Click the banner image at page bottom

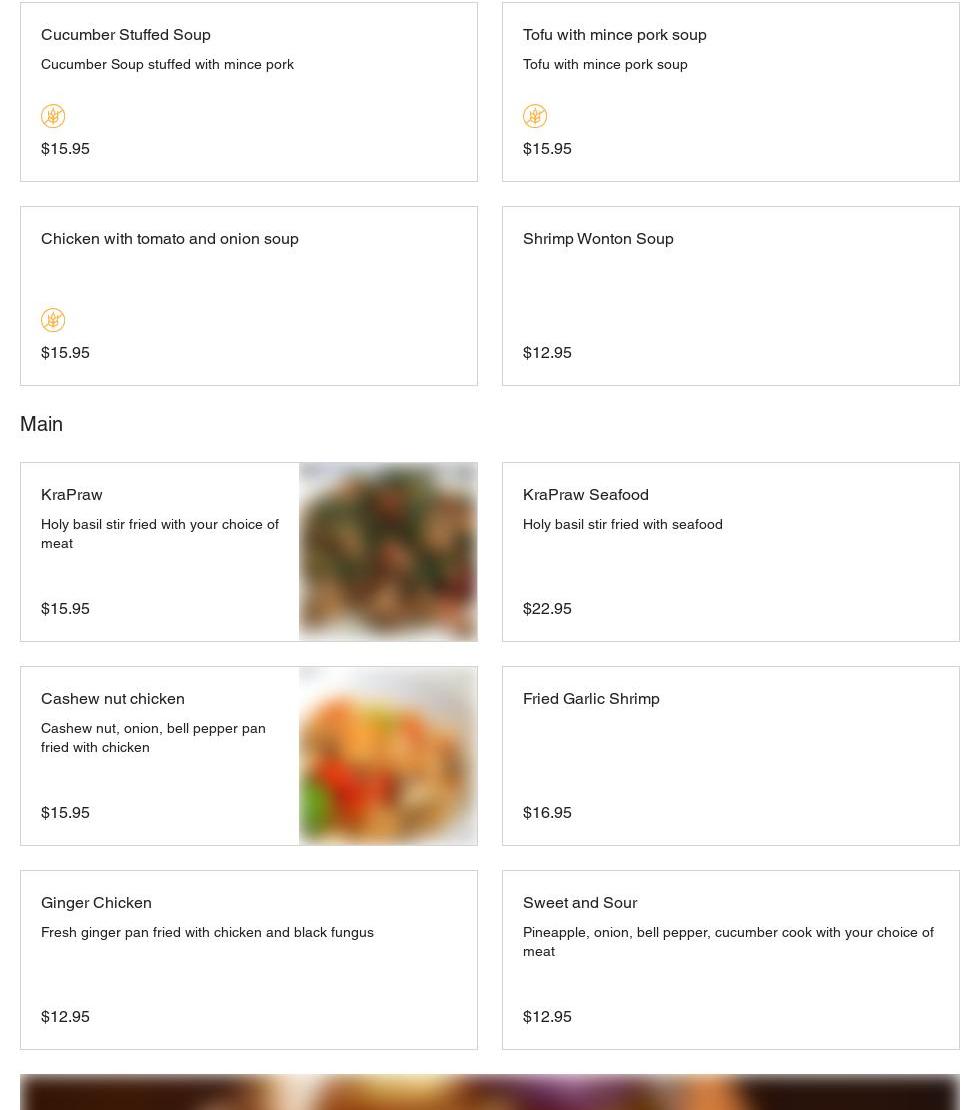pos(490,1092)
